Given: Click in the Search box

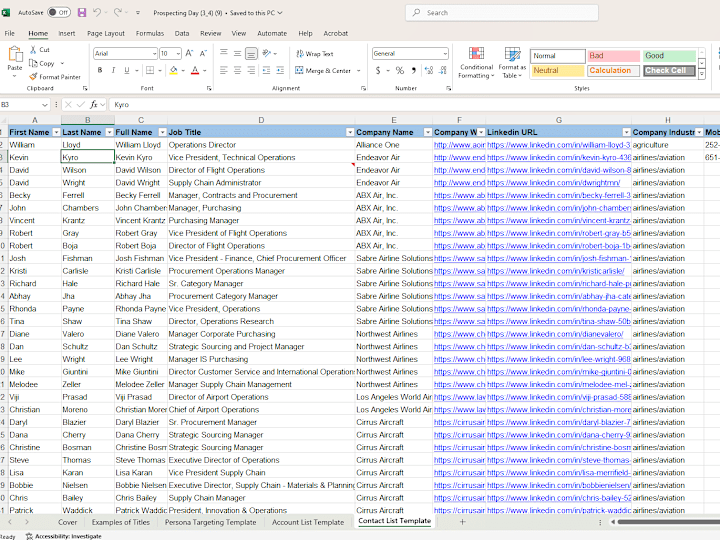Looking at the screenshot, I should 501,13.
